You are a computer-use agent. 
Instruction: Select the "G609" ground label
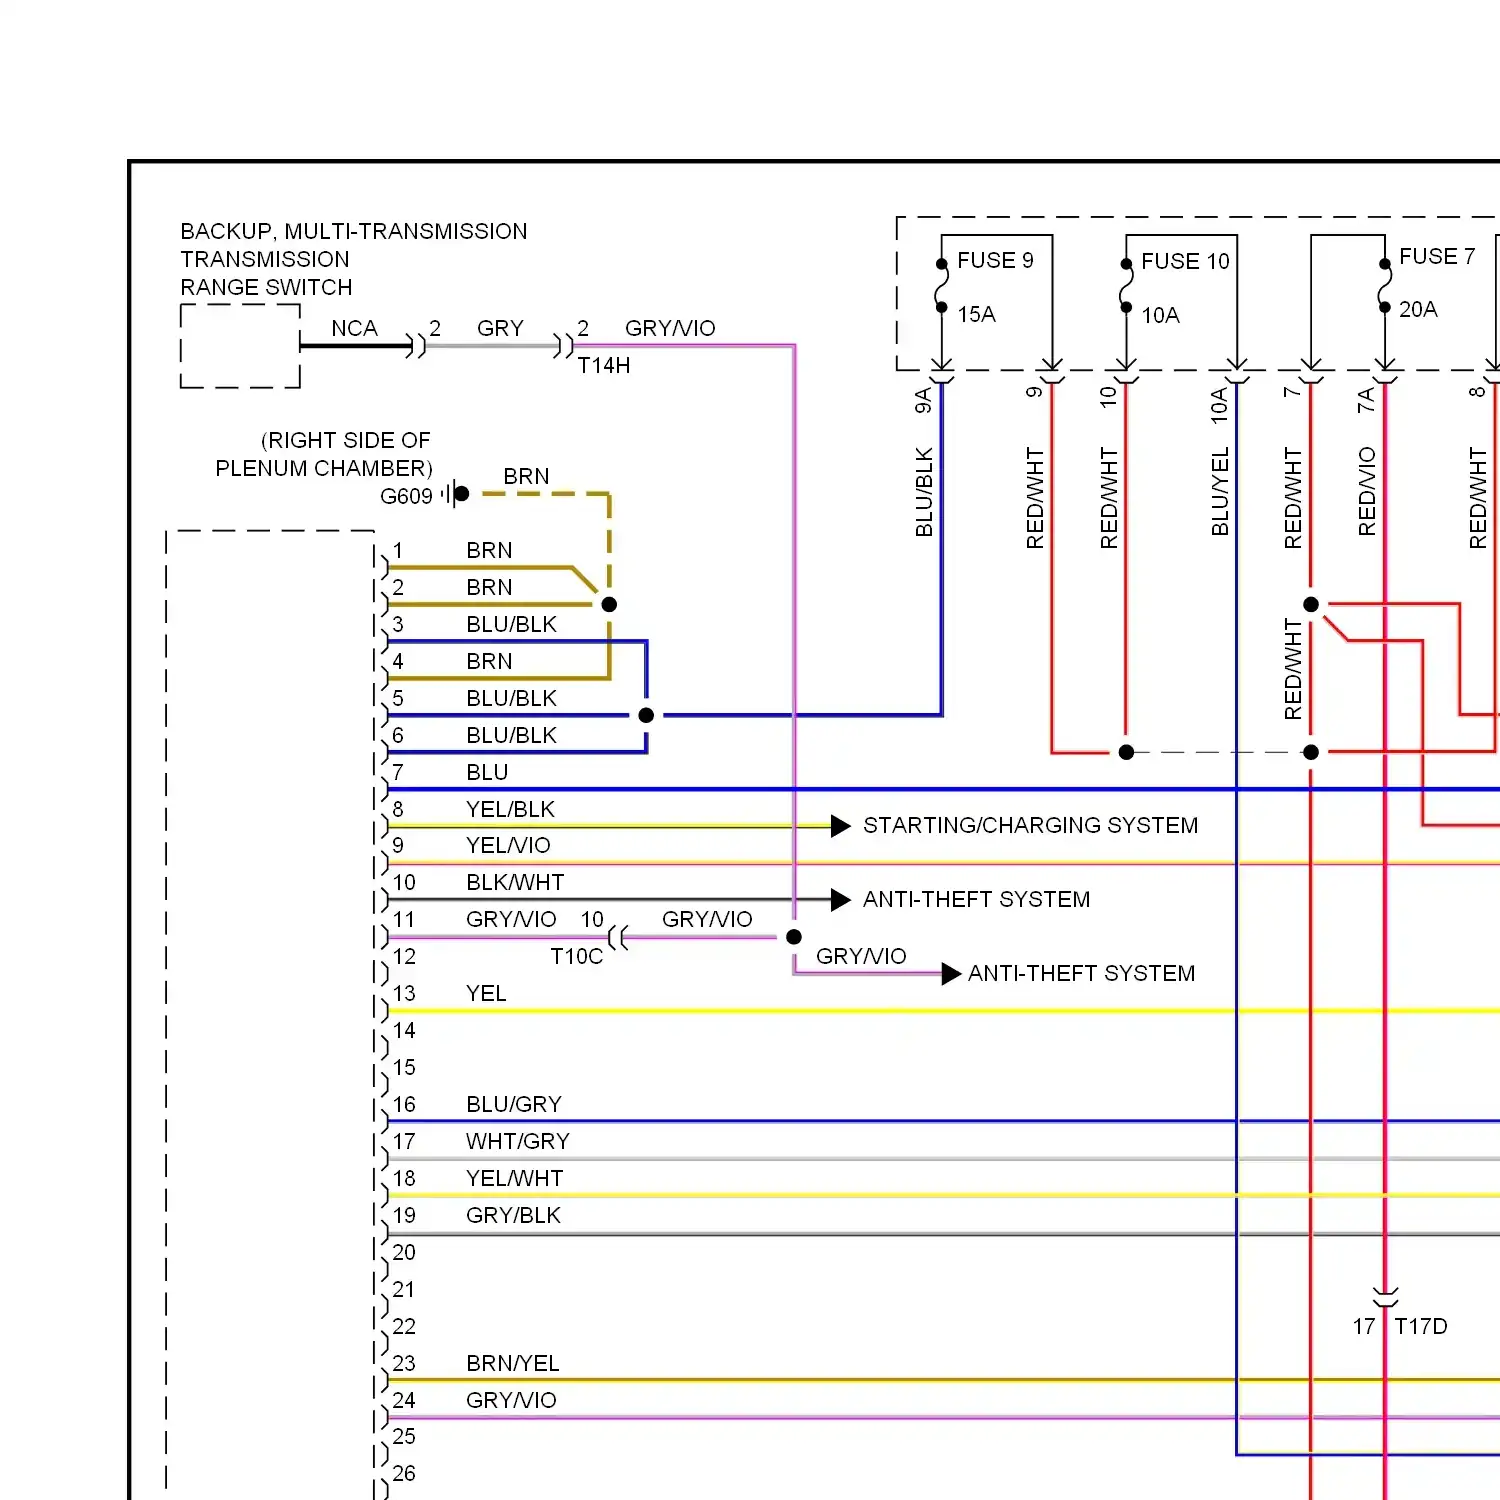tap(406, 496)
